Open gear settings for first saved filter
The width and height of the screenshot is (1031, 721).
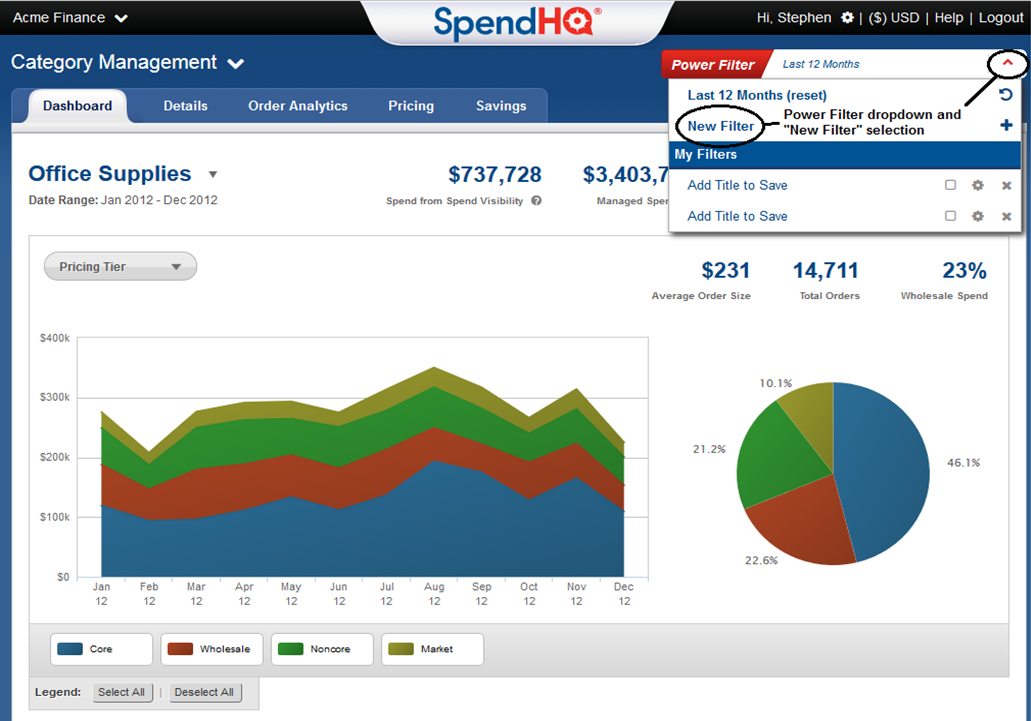pyautogui.click(x=978, y=185)
